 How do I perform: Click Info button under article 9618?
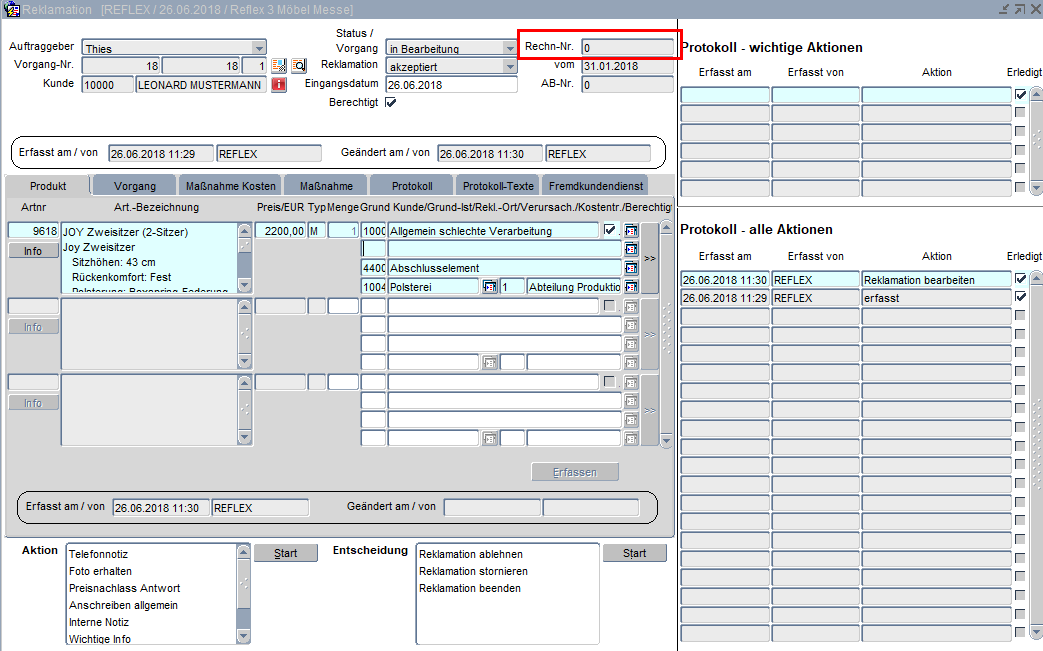pos(33,251)
